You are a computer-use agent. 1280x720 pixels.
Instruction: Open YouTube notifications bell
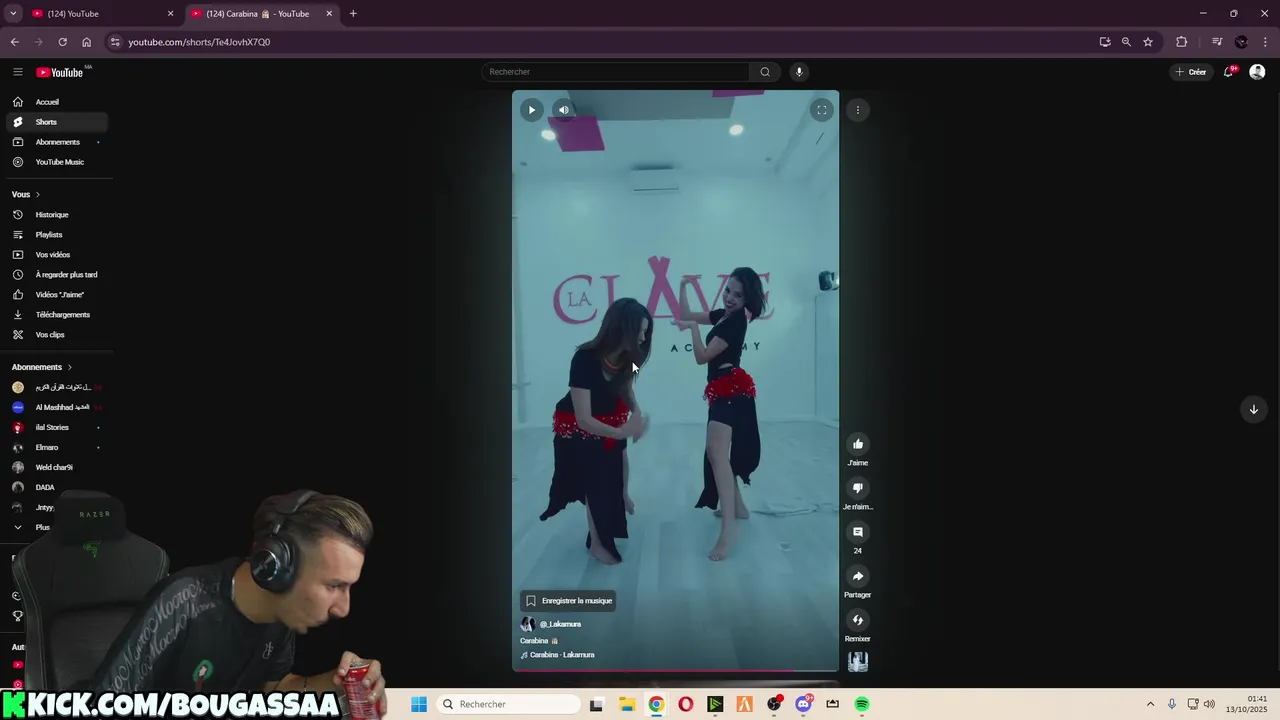click(1229, 72)
